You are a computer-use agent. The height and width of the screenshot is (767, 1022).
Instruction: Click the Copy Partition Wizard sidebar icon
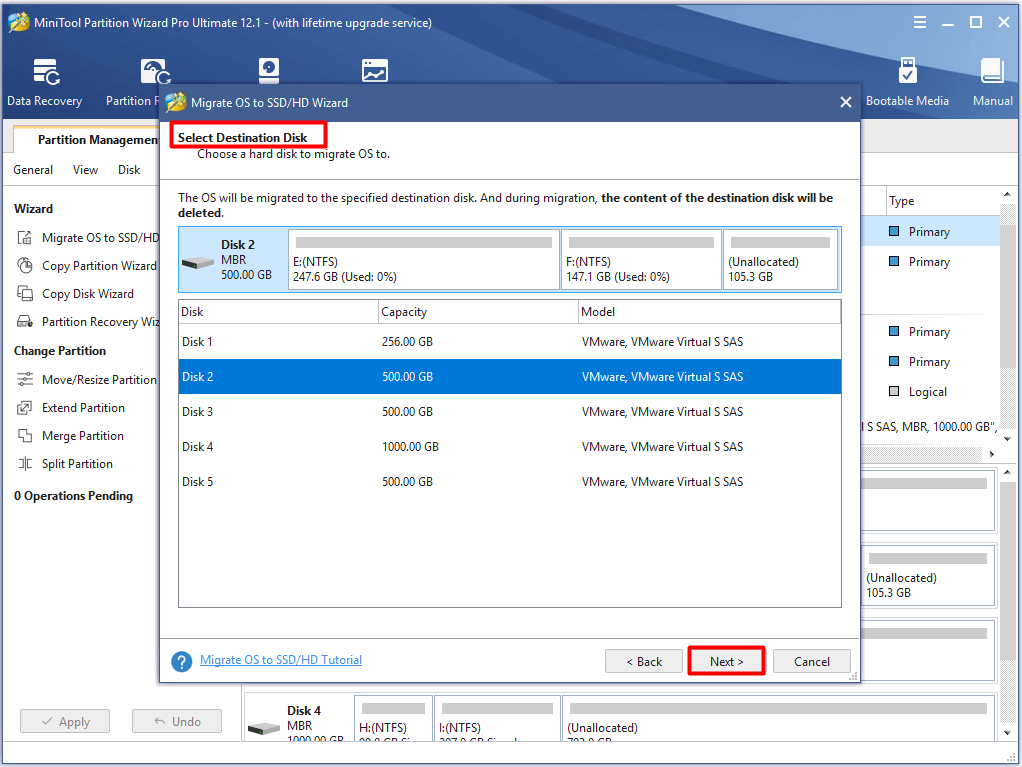(x=25, y=266)
